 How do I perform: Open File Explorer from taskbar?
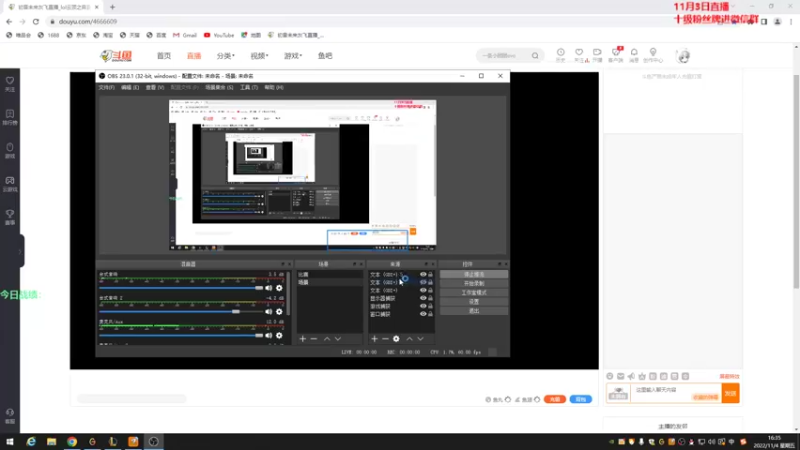click(52, 442)
